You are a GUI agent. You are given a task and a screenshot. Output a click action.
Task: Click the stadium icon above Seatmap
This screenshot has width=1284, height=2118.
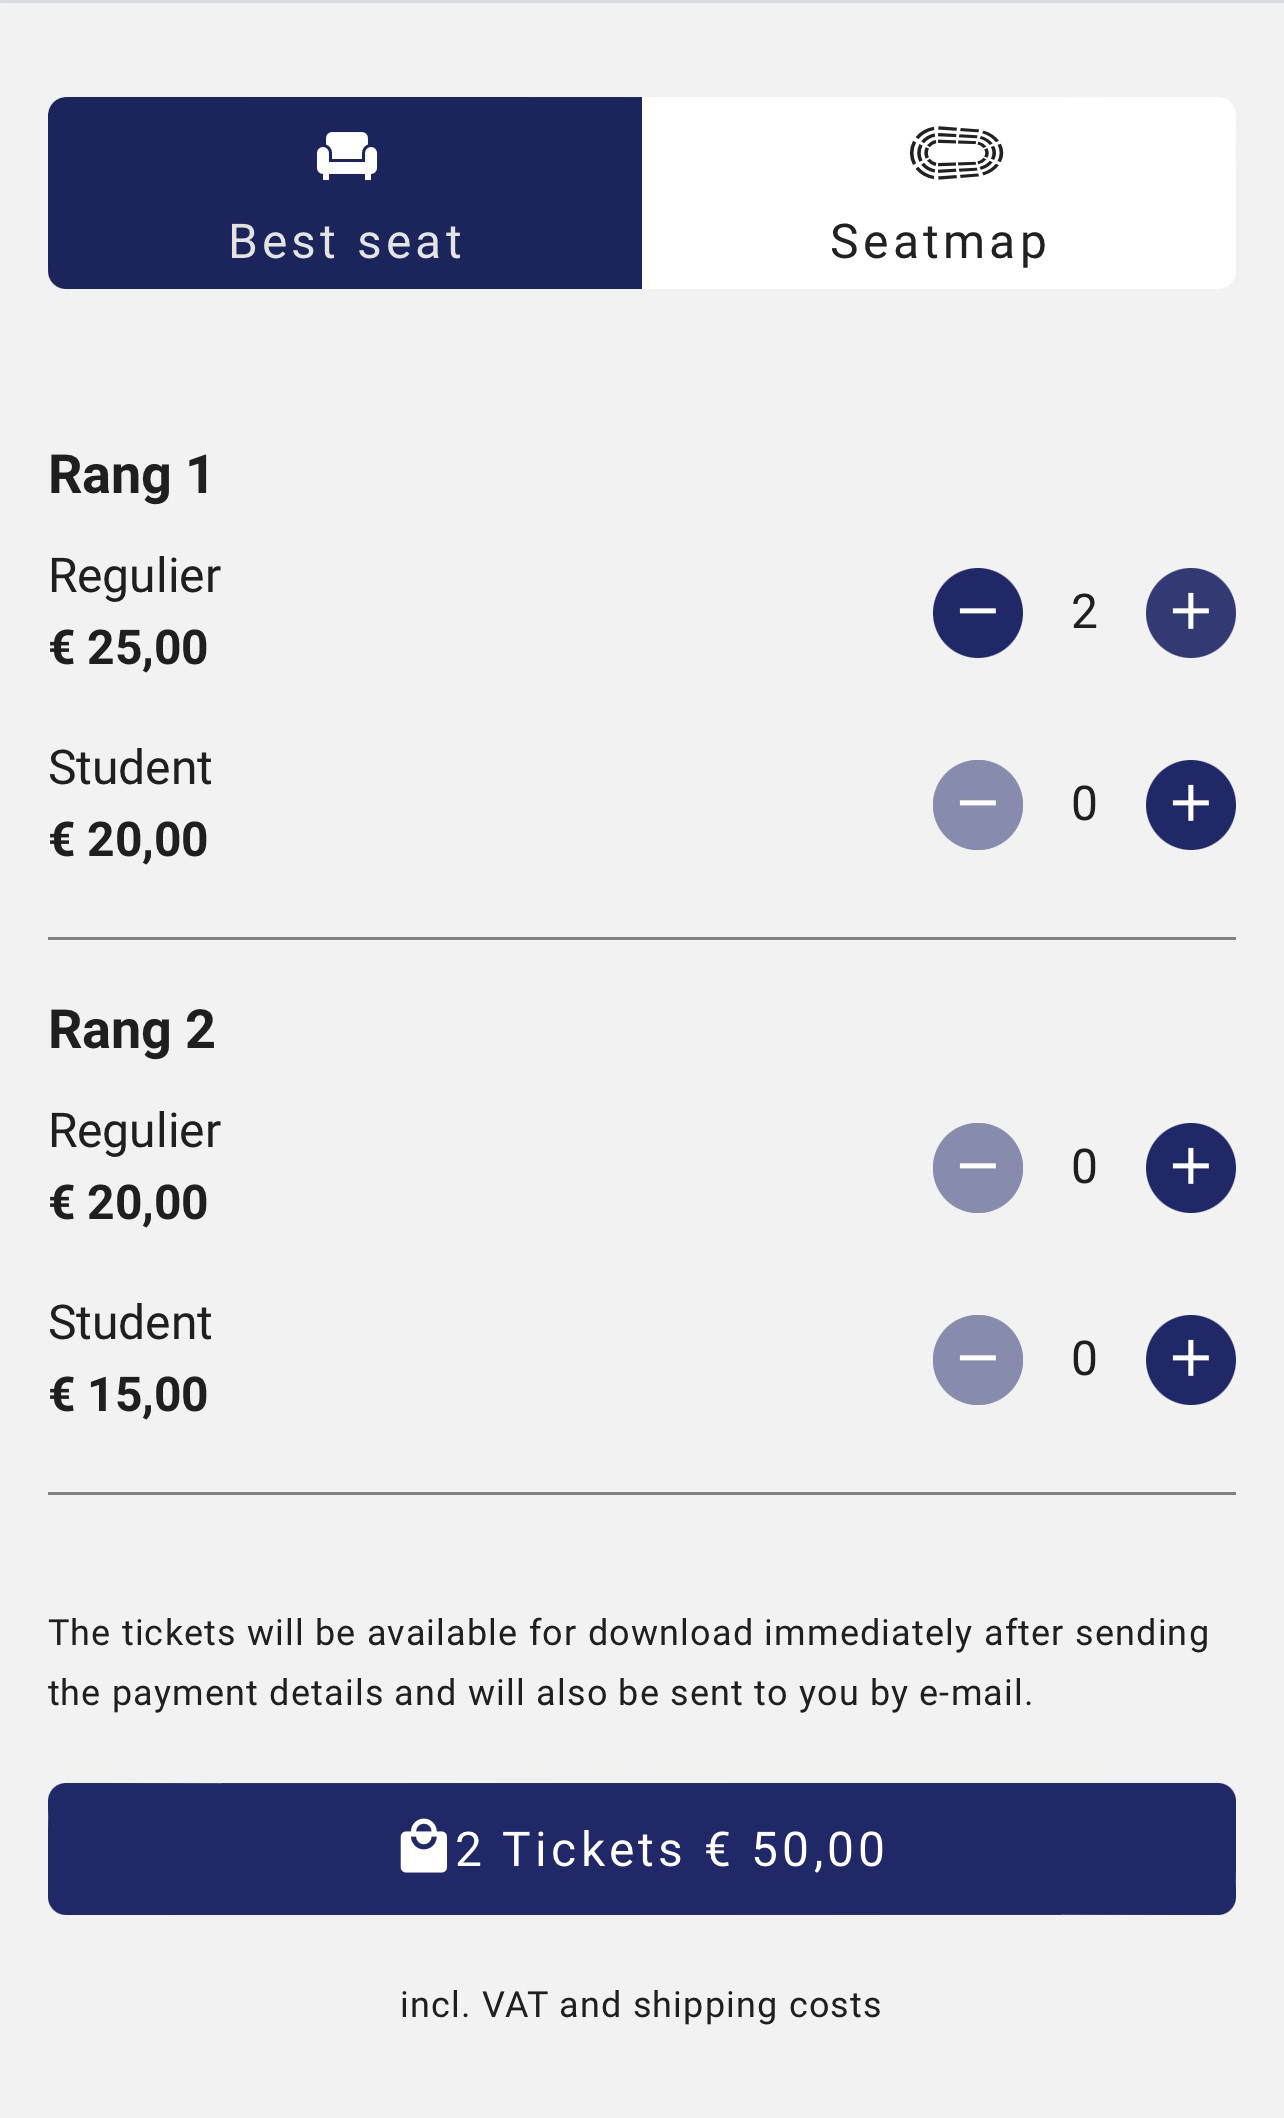point(955,153)
